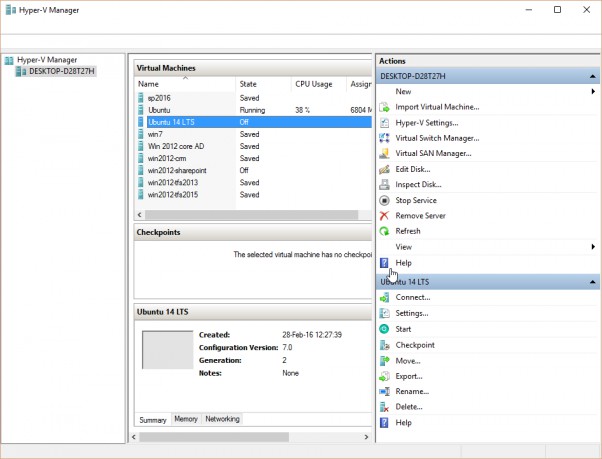Click the Help icon under DESKTOP-D28T27H actions
The height and width of the screenshot is (459, 602).
tap(384, 263)
